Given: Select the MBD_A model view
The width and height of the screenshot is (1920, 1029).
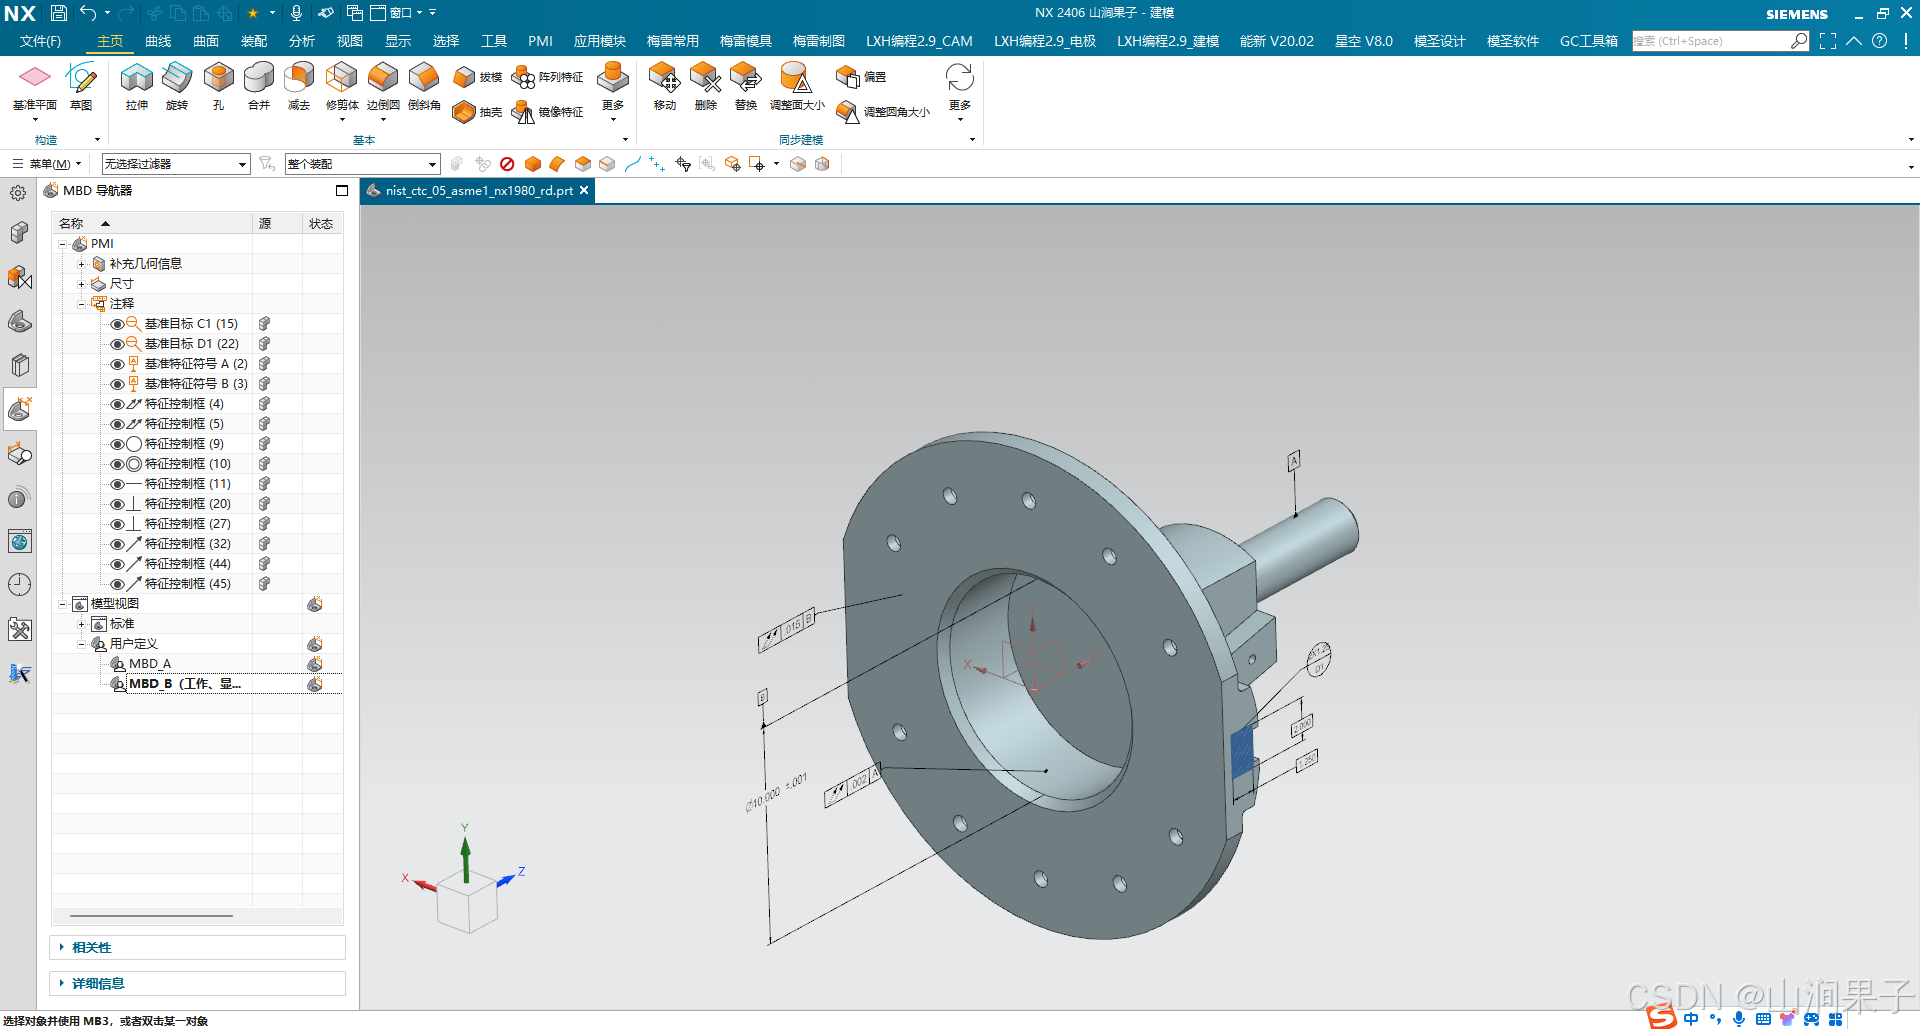Looking at the screenshot, I should pyautogui.click(x=150, y=664).
